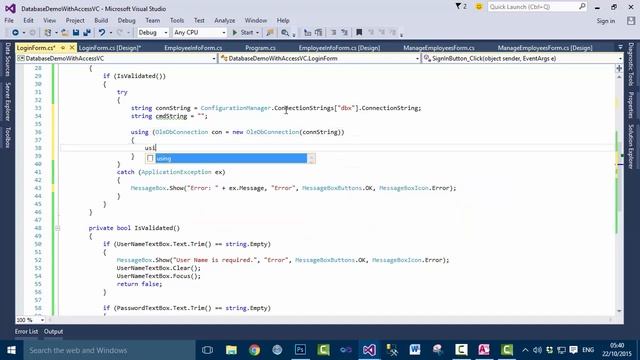Click the Task View taskbar icon

(x=207, y=350)
